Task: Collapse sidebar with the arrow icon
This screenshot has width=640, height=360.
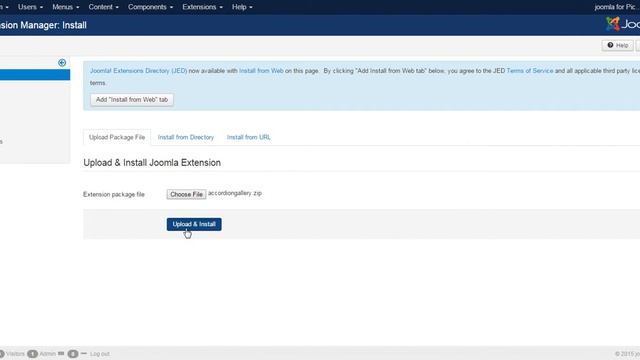Action: pyautogui.click(x=62, y=62)
